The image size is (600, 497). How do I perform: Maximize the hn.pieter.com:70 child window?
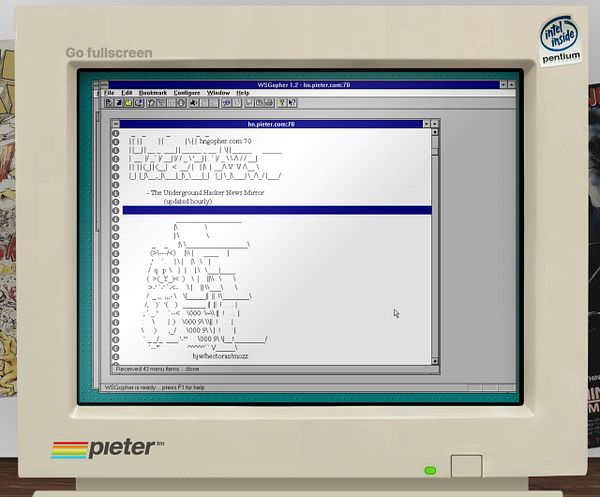[435, 124]
